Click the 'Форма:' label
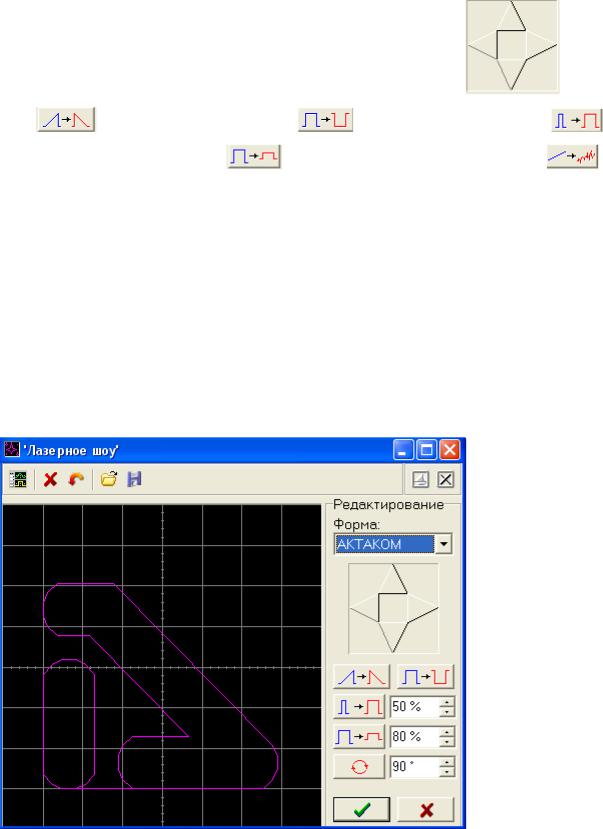This screenshot has width=603, height=829. [x=356, y=524]
